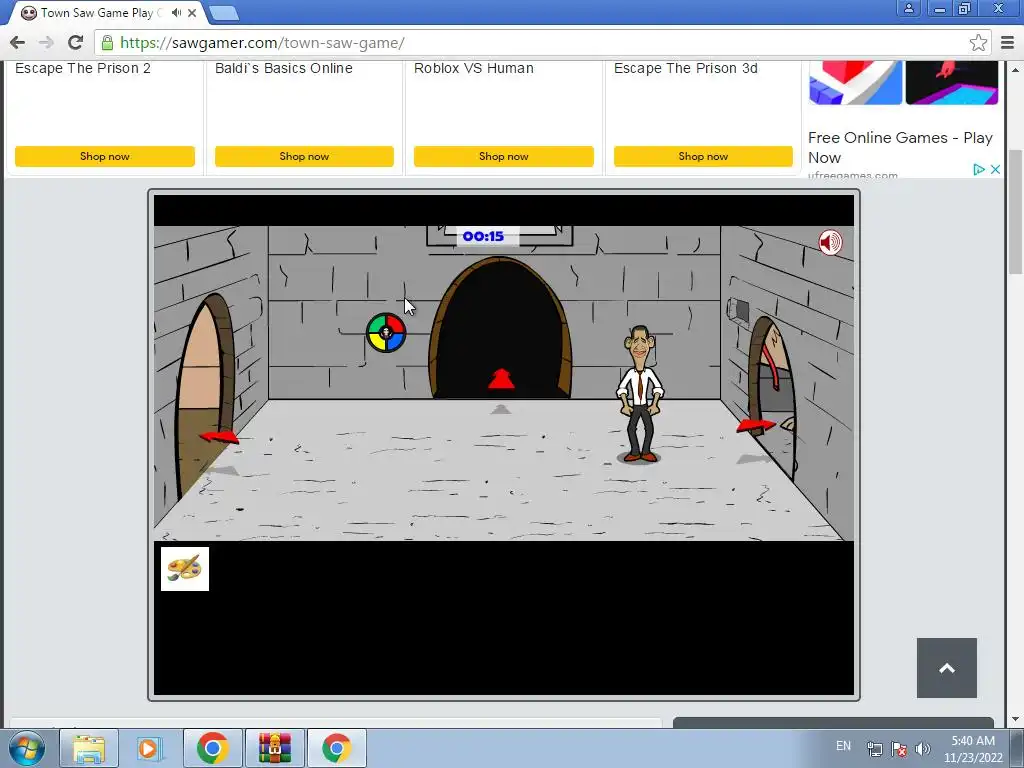
Task: Bookmark this page with the star
Action: tap(978, 43)
